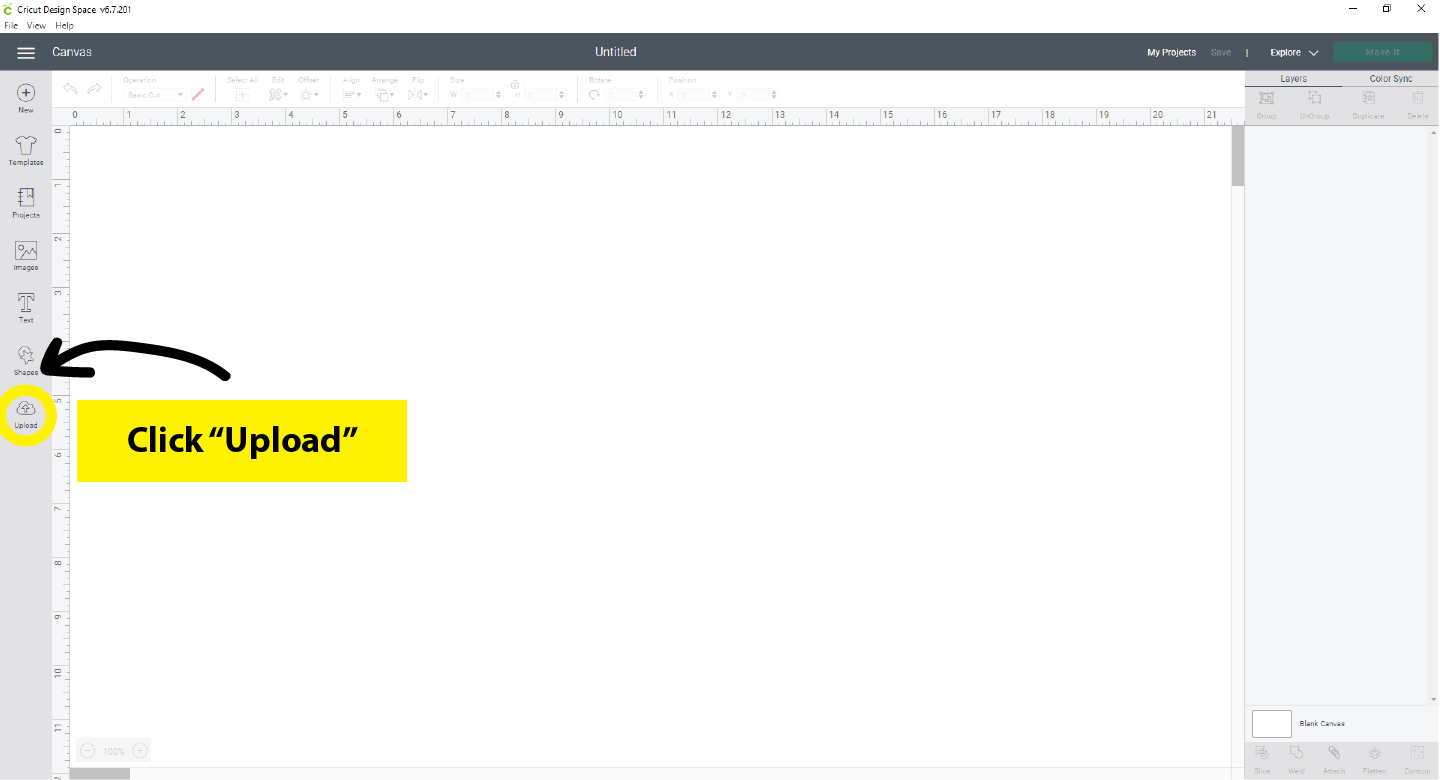
Task: Click the width size stepper arrows
Action: click(x=498, y=95)
